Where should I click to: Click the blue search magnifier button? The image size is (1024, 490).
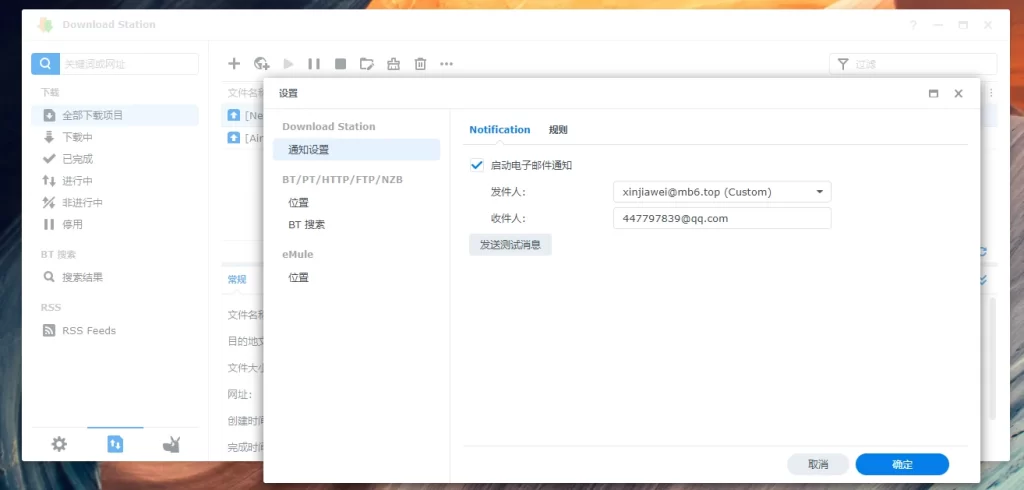[45, 64]
